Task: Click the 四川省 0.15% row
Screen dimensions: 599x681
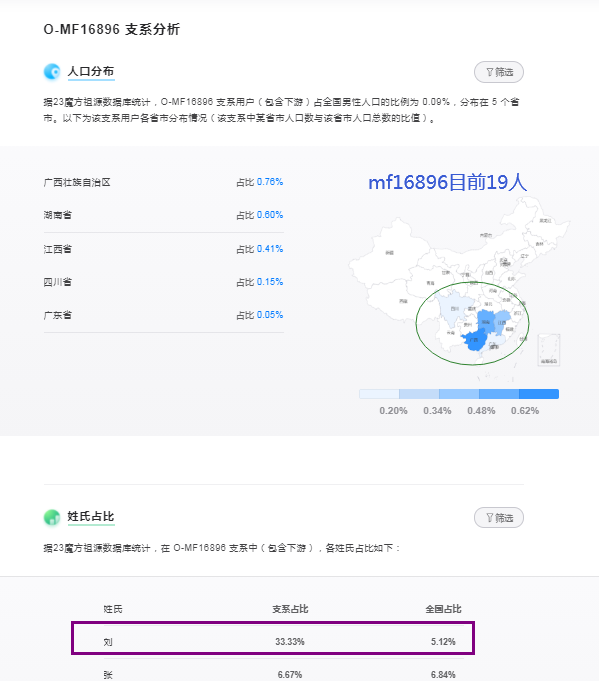Action: coord(164,282)
